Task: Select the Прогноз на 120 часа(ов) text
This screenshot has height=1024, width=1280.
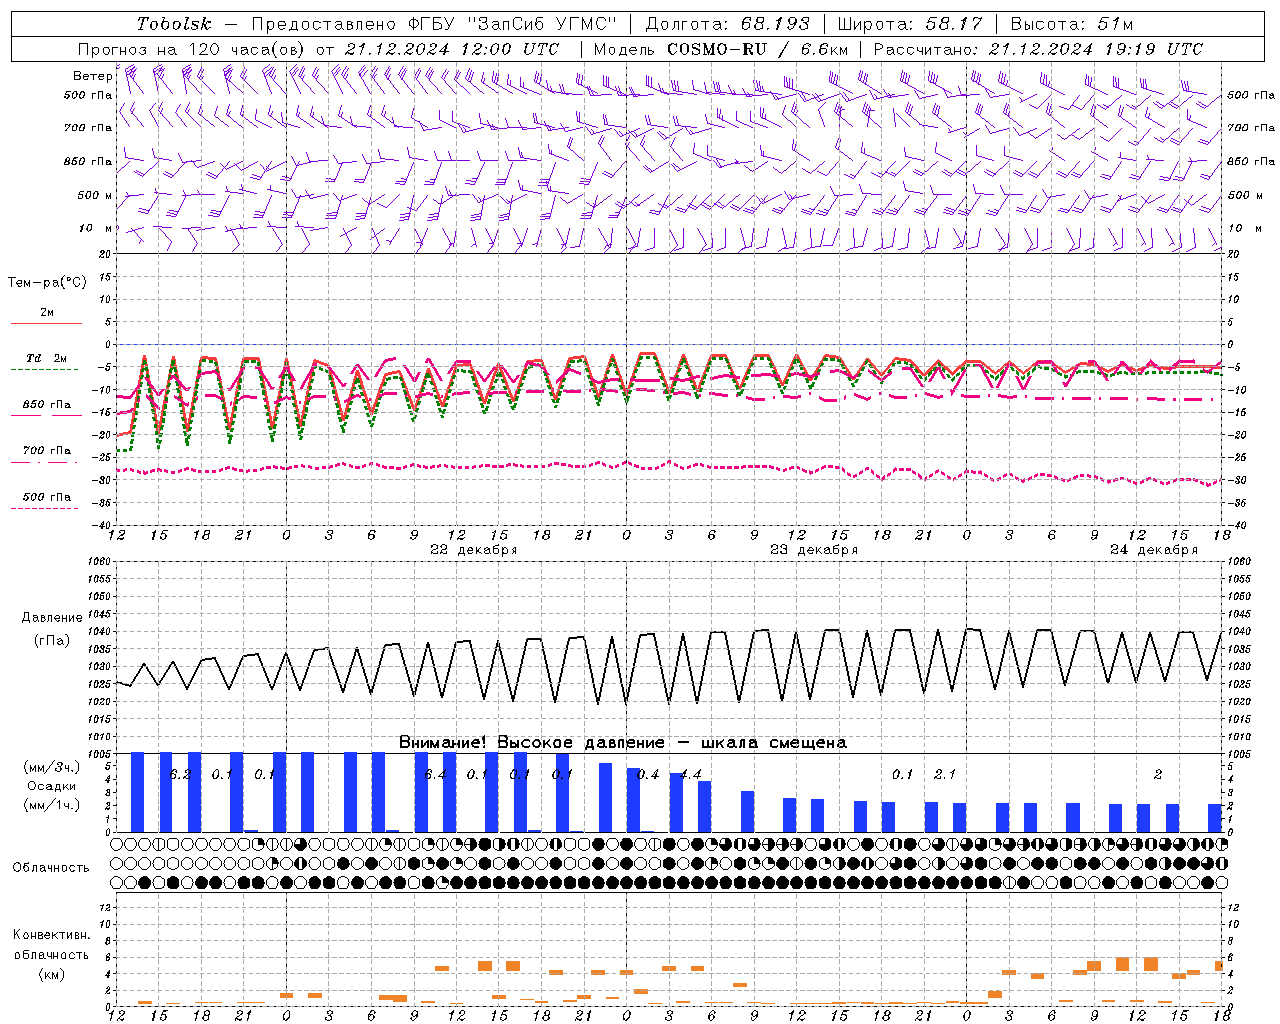Action: coord(186,49)
